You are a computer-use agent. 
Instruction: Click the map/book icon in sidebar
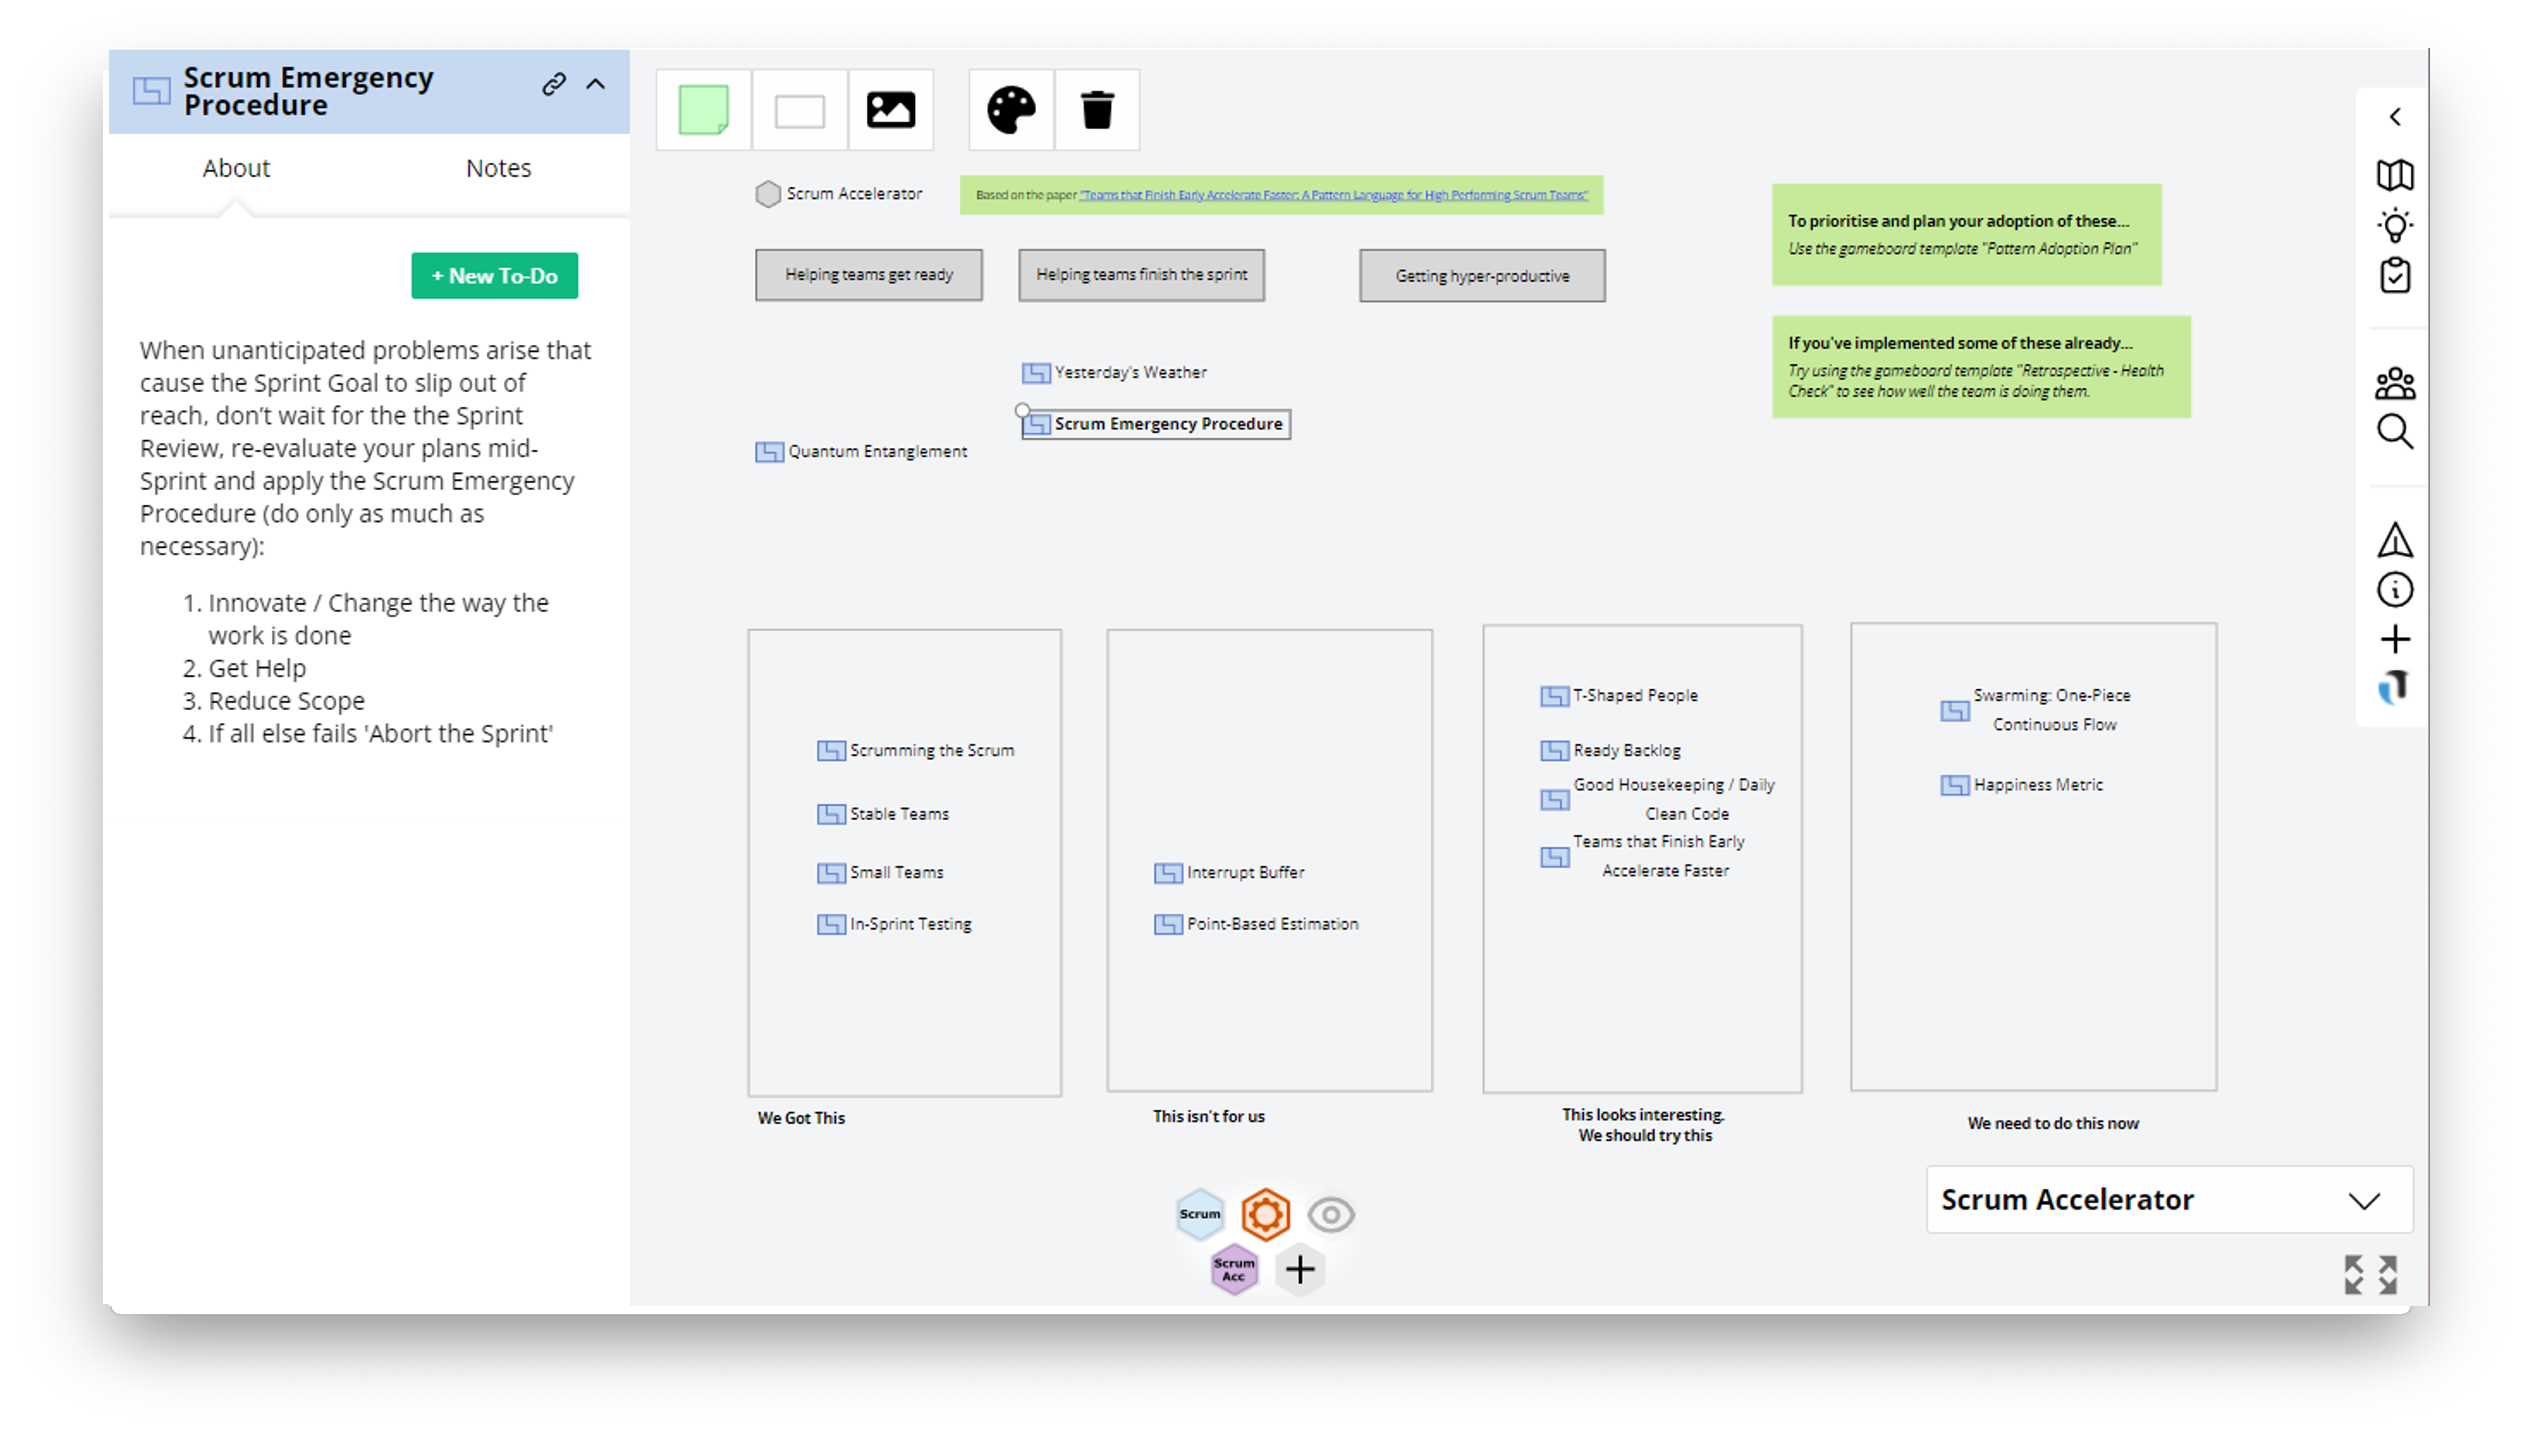pyautogui.click(x=2397, y=175)
